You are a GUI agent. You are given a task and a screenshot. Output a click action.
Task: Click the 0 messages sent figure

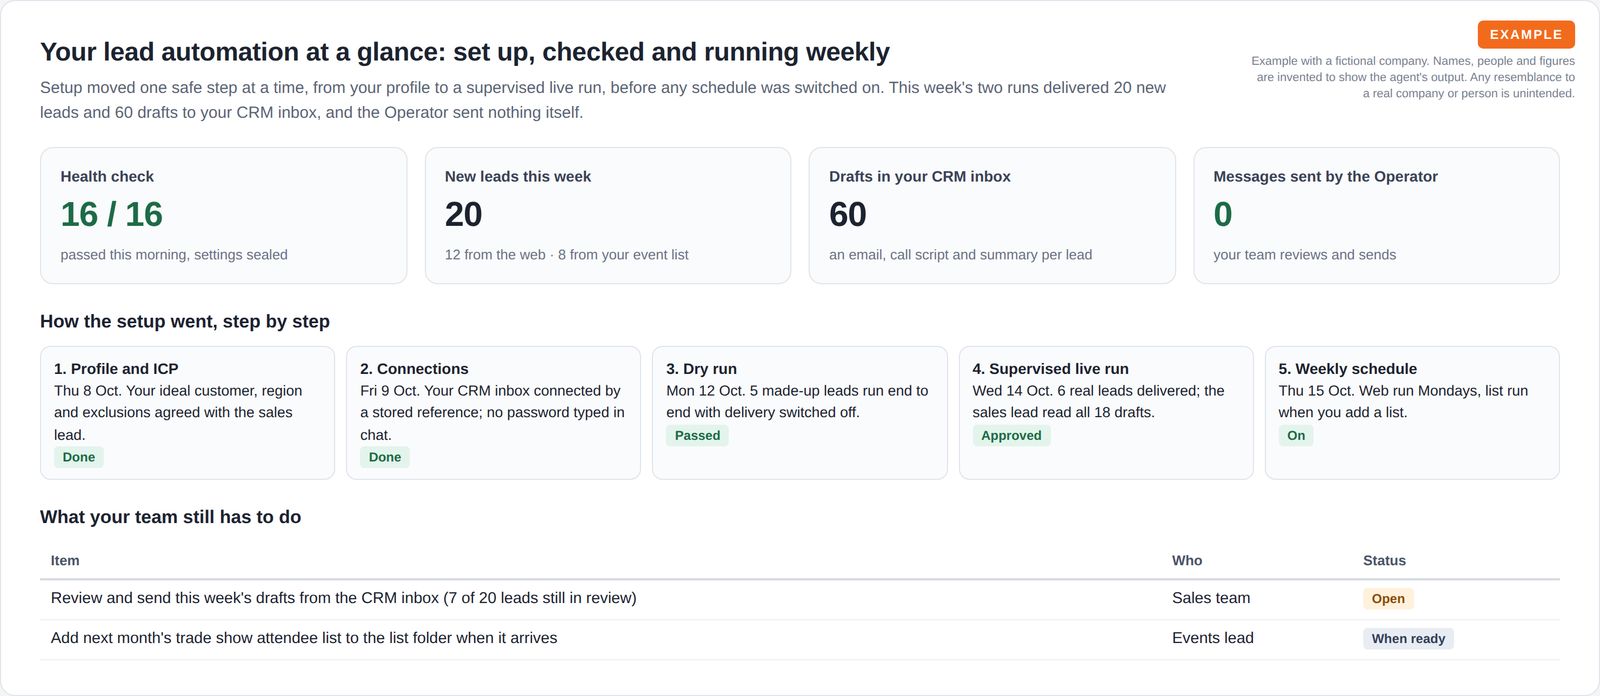[x=1223, y=214]
